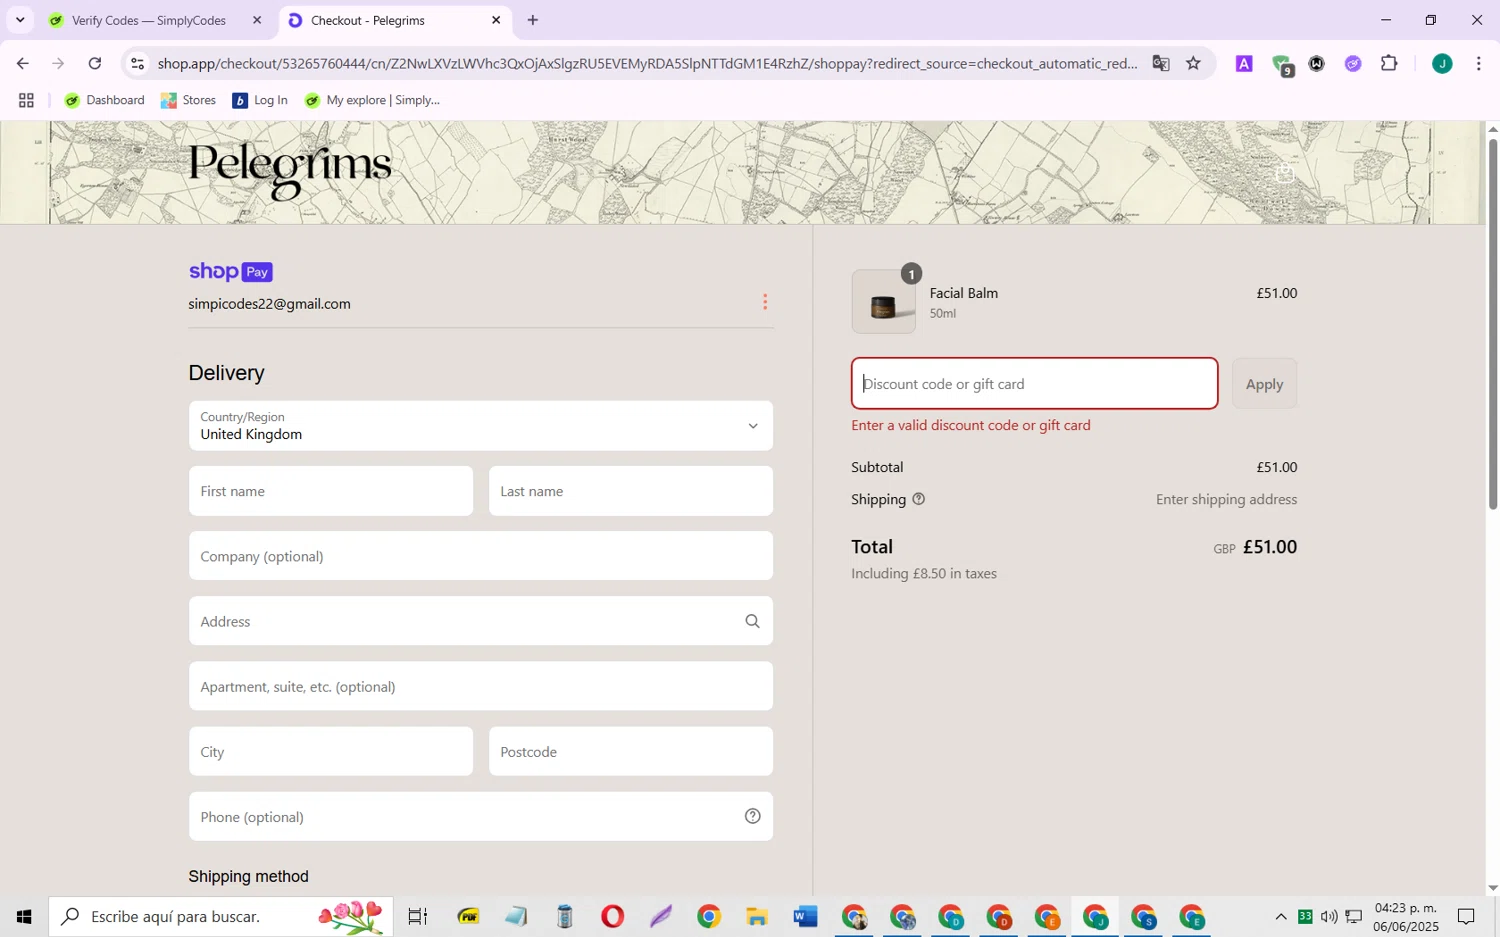Open the tab search dropdown arrow
Image resolution: width=1500 pixels, height=937 pixels.
point(20,20)
